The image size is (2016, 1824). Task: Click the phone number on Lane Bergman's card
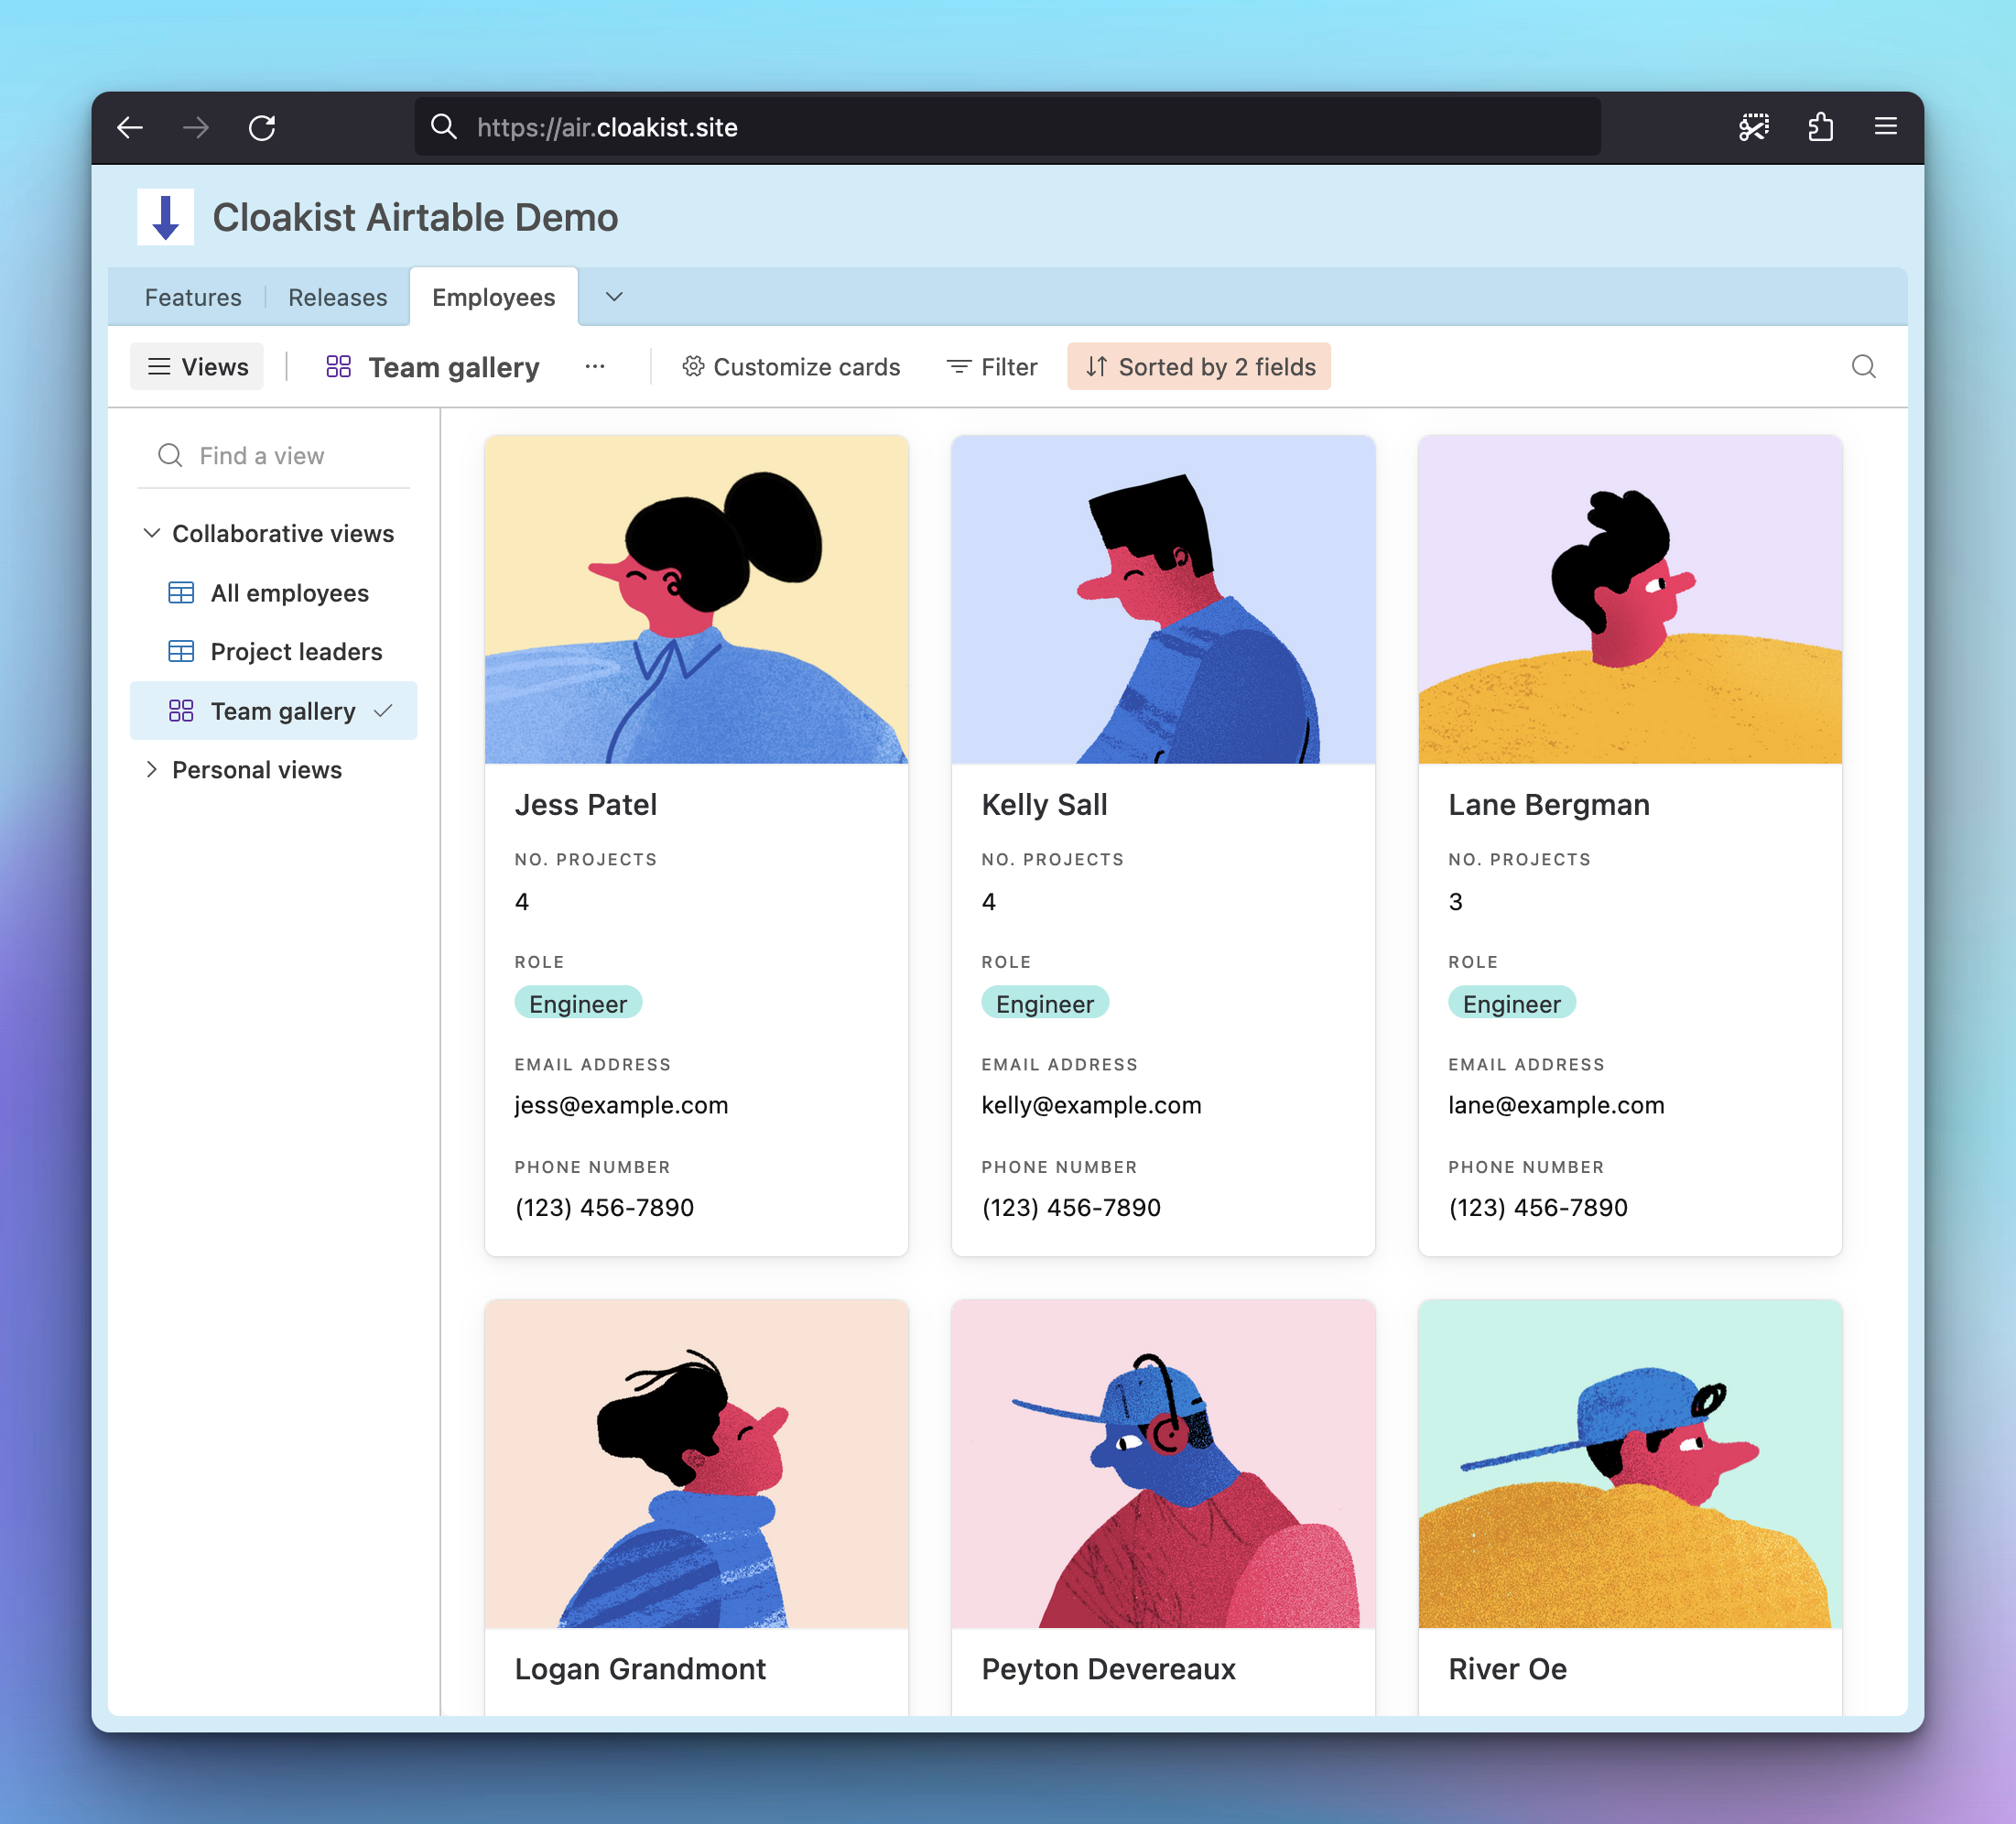[x=1538, y=1208]
